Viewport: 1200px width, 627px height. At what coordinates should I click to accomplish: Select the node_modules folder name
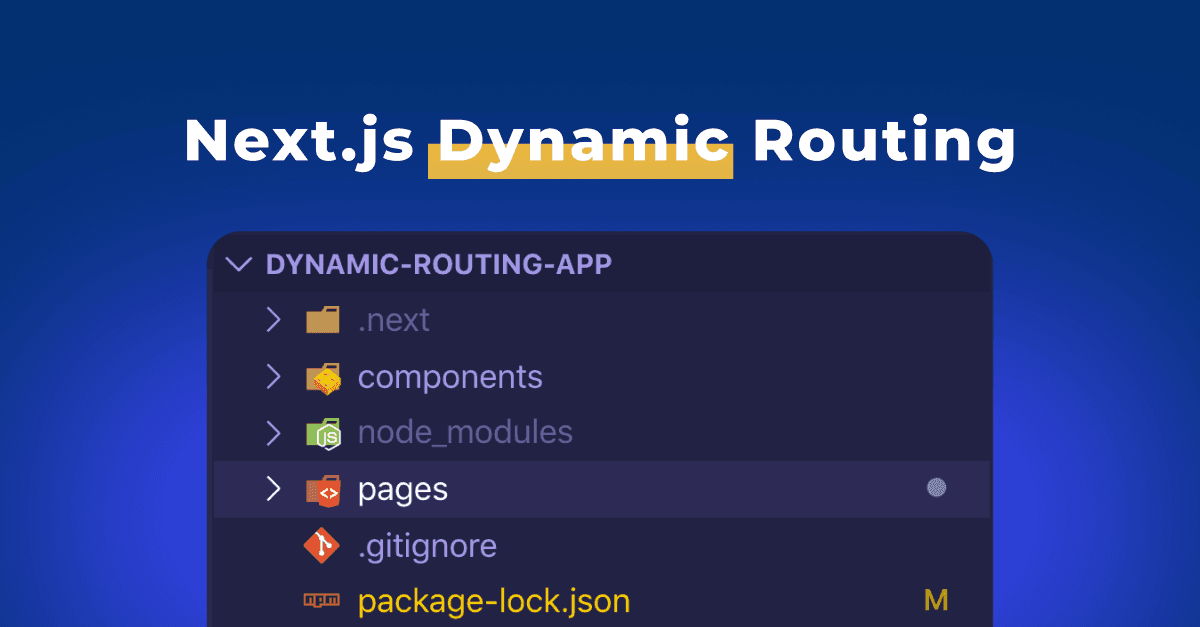click(465, 433)
